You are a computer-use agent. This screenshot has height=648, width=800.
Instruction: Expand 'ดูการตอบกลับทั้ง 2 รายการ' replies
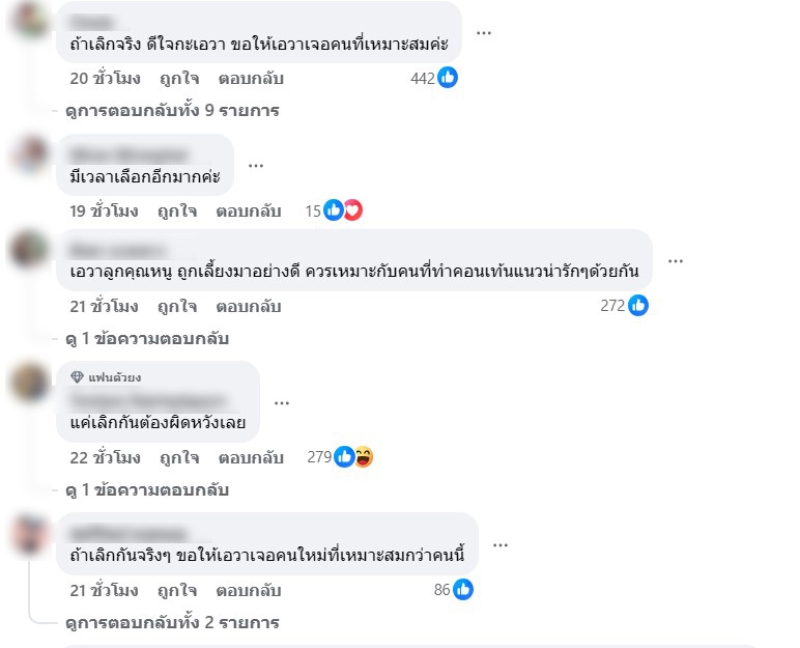tap(172, 622)
